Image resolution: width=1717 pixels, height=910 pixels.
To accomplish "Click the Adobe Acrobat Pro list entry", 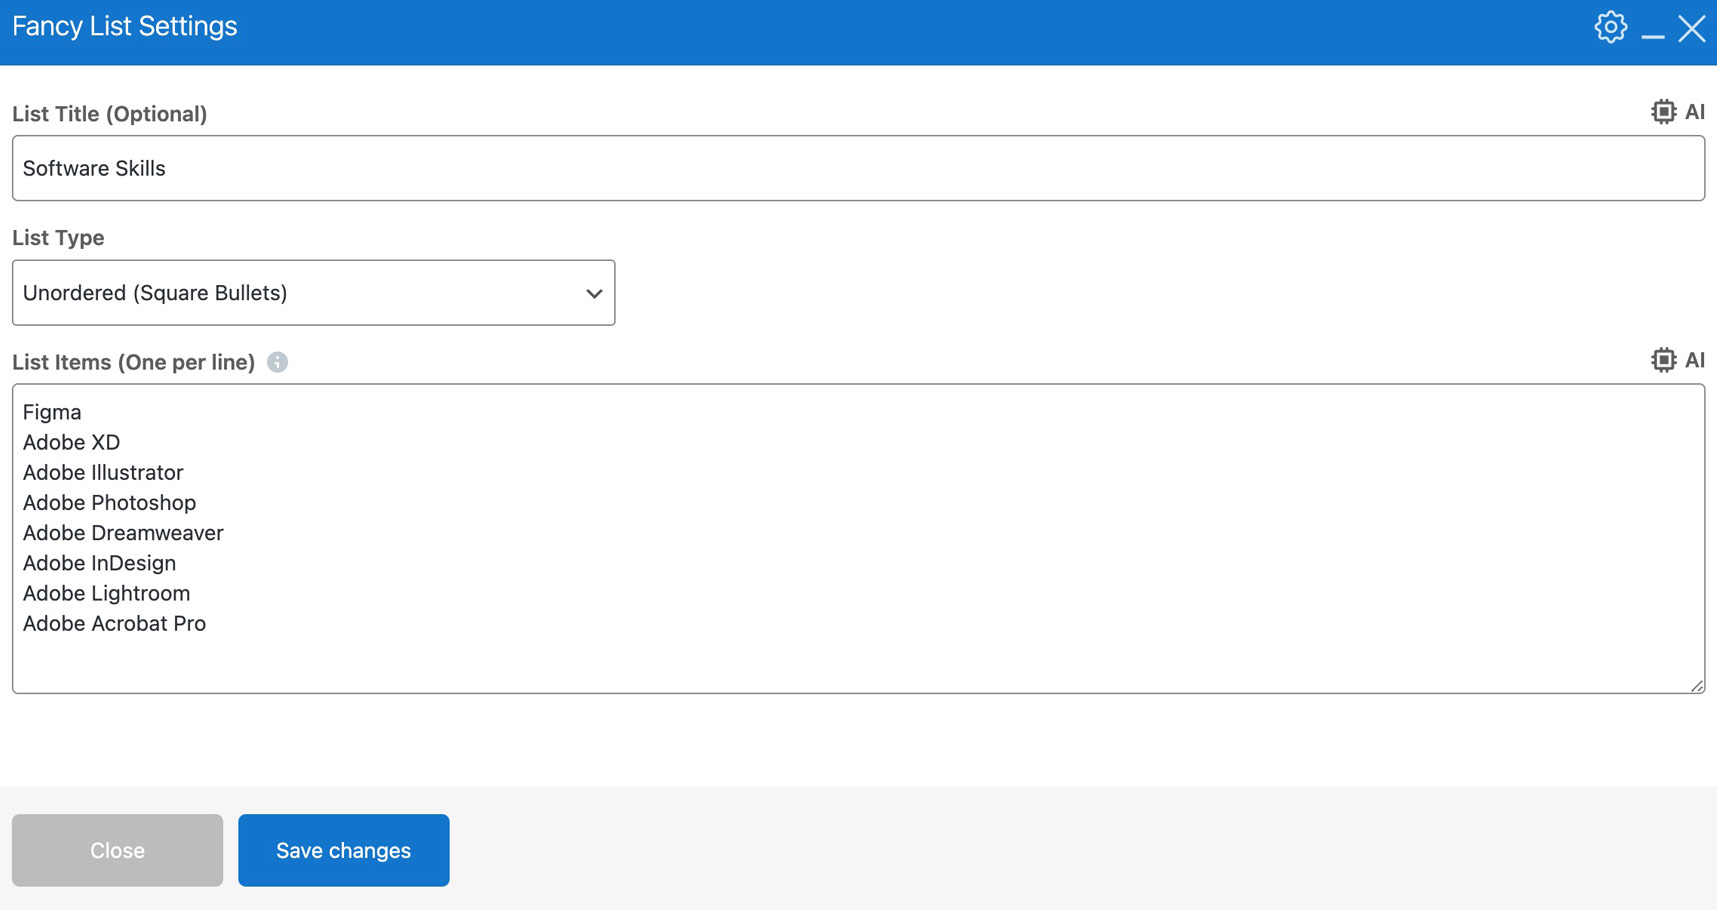I will 115,623.
